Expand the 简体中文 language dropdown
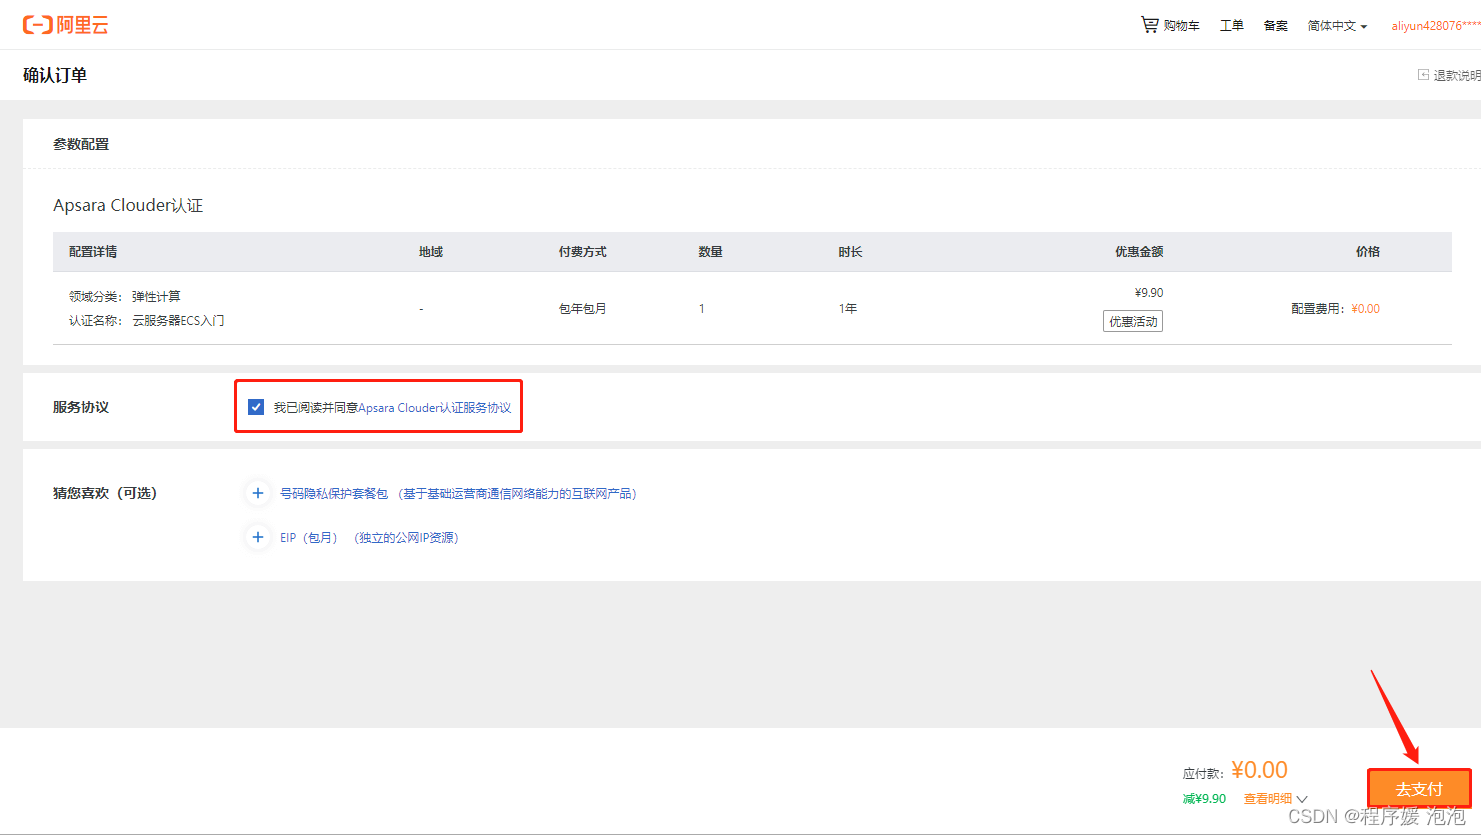 (x=1337, y=25)
